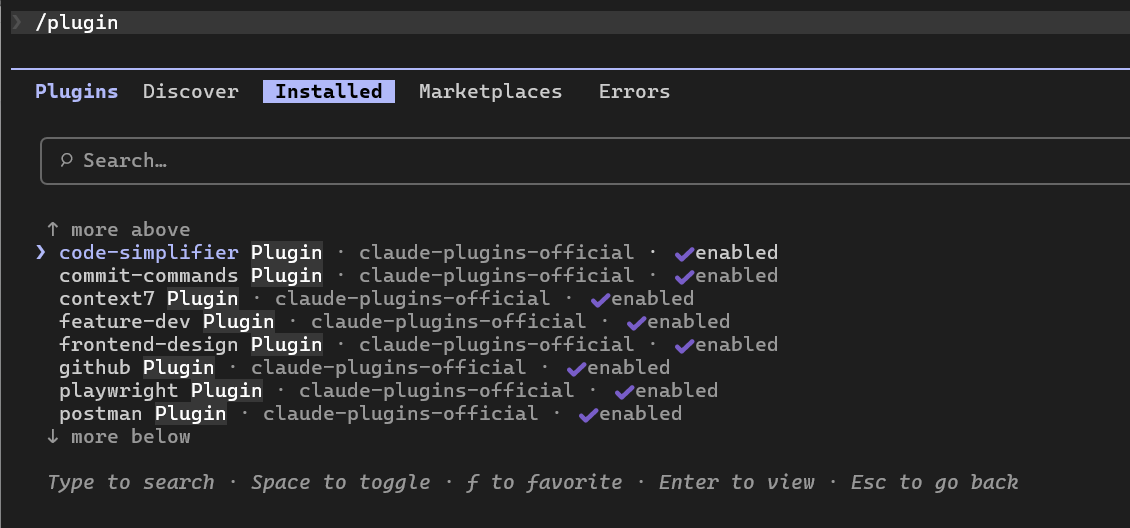This screenshot has width=1130, height=528.
Task: Click the Plugin badge on context7
Action: [x=203, y=298]
